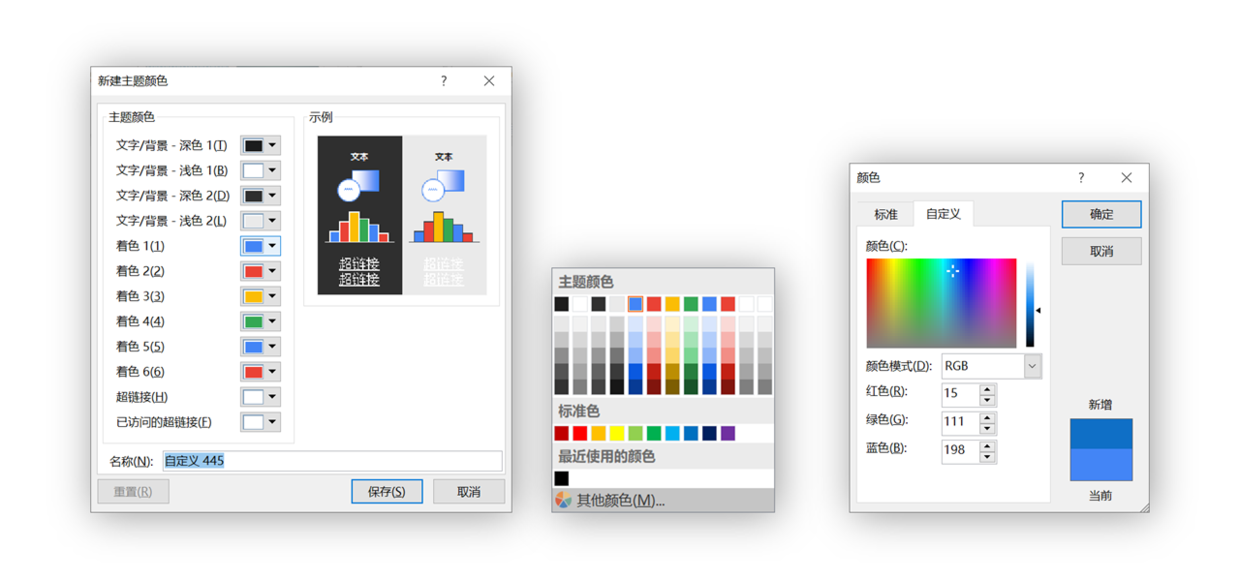Select the yellow swatch in 主题颜色 top row
The width and height of the screenshot is (1240, 579).
(x=673, y=304)
